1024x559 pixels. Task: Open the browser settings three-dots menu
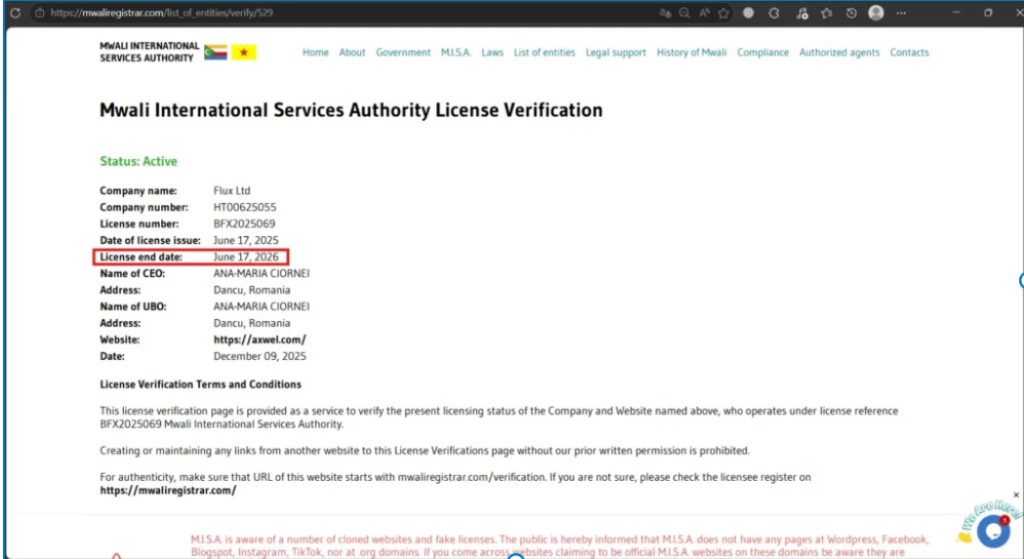[901, 13]
